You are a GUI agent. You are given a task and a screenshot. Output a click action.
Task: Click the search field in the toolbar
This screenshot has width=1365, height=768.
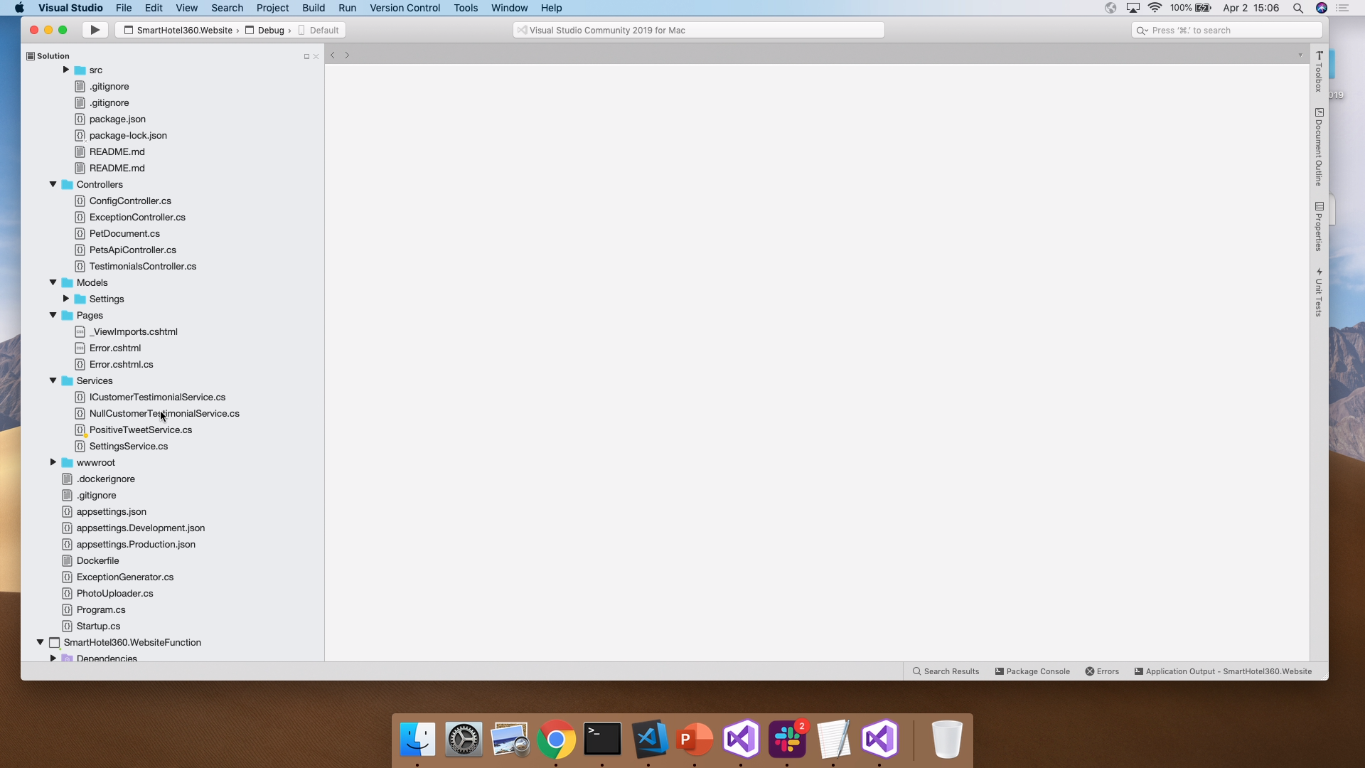click(x=1226, y=30)
